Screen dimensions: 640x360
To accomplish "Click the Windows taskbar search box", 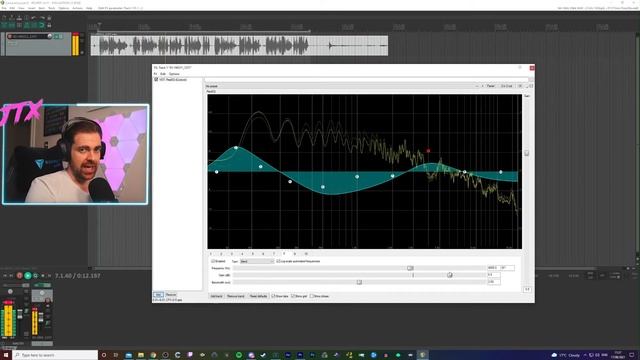I will 56,355.
